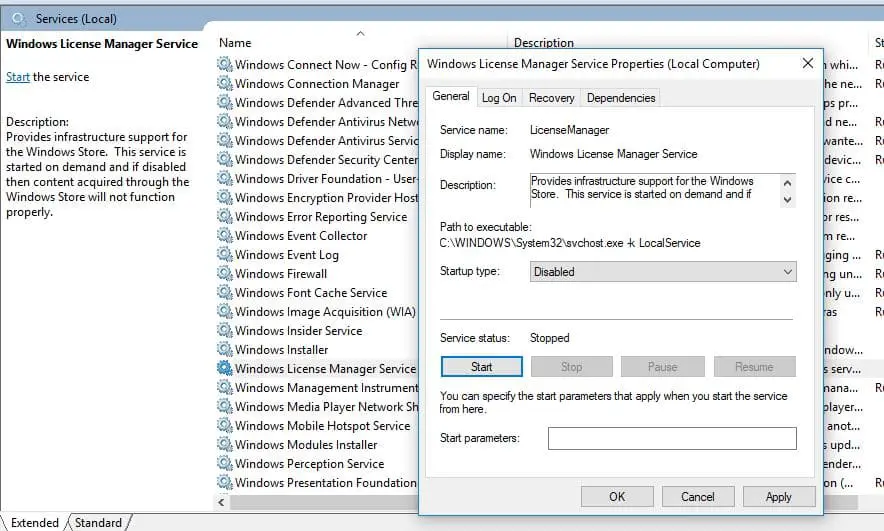Click gear icon of Windows Modules Installer
Image resolution: width=884 pixels, height=531 pixels.
point(224,444)
